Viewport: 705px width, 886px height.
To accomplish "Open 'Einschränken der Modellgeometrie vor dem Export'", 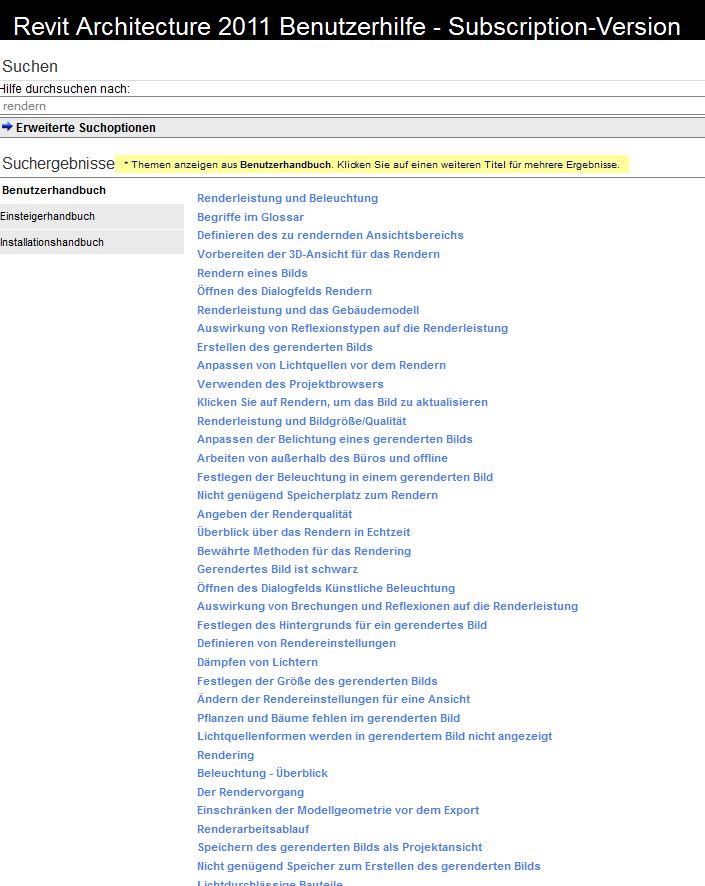I will click(338, 810).
